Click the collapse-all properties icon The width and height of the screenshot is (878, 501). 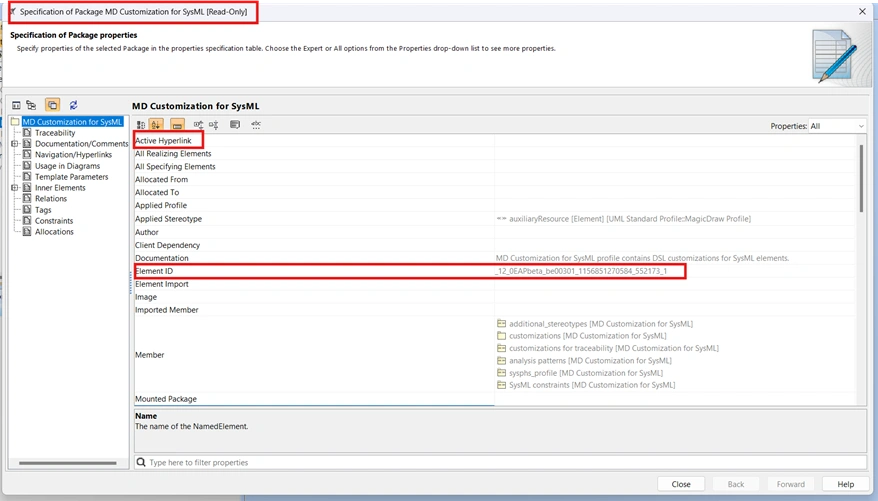(x=213, y=125)
